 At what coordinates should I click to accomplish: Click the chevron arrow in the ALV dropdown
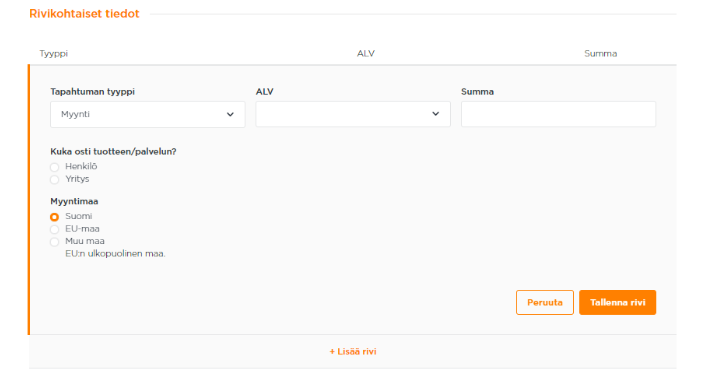point(435,114)
